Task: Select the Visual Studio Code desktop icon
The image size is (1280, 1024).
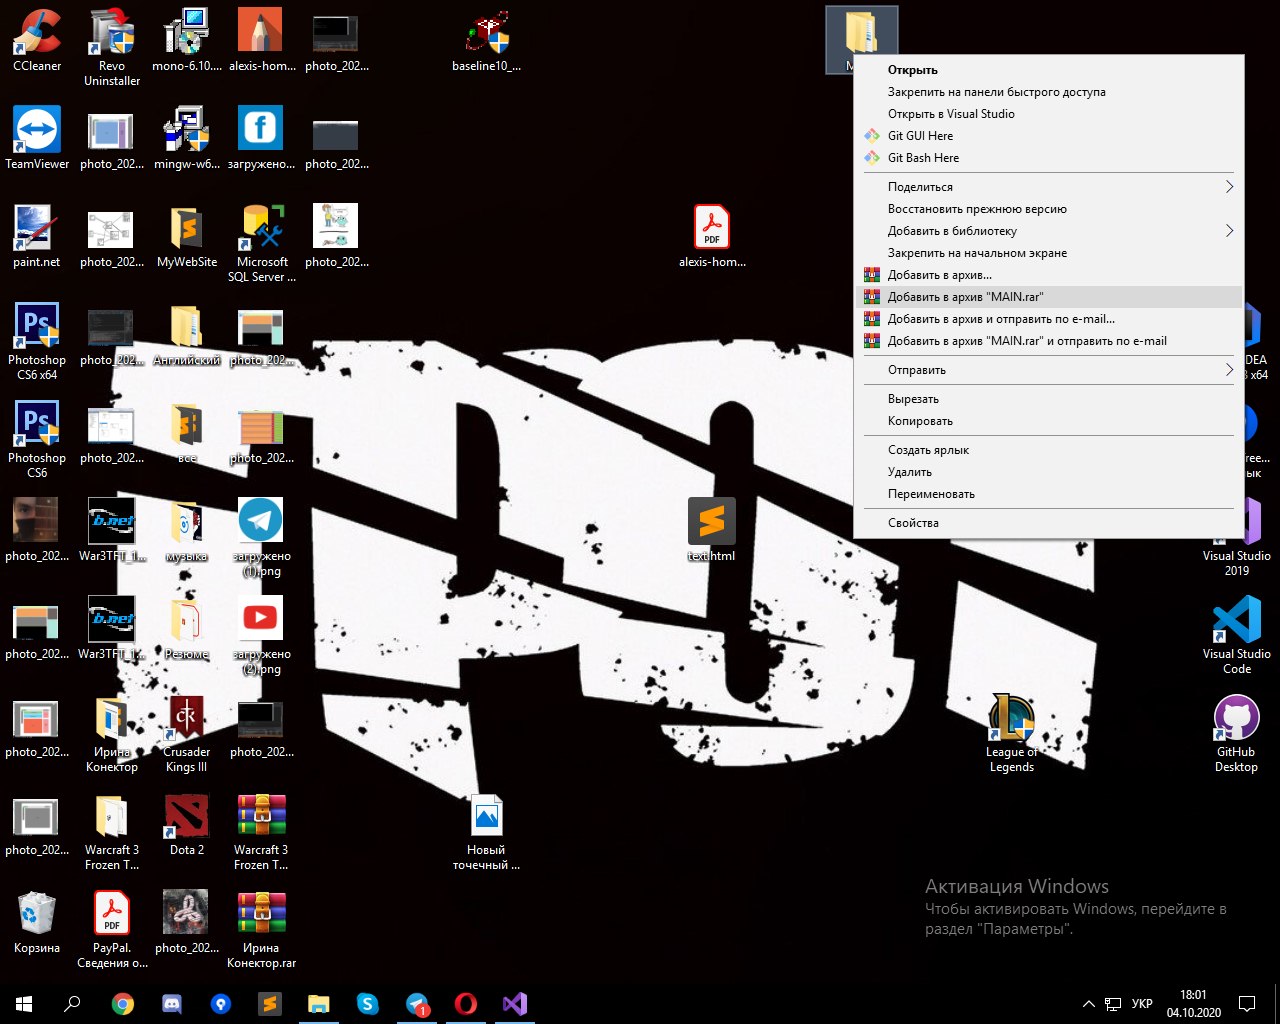Action: (1237, 634)
